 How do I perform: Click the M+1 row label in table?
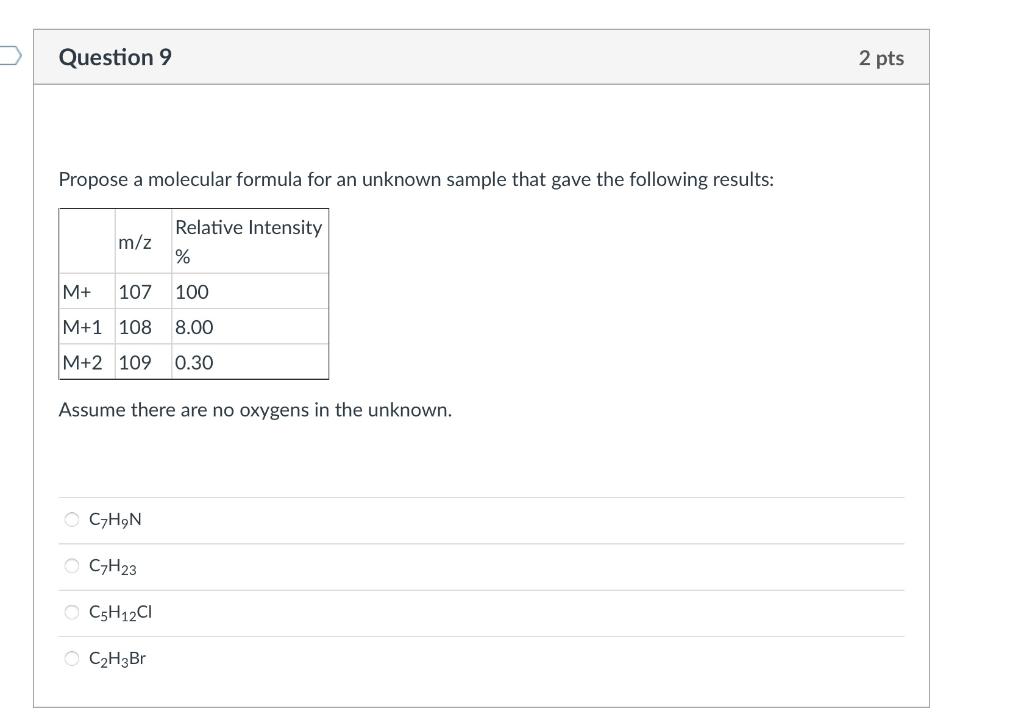coord(80,327)
